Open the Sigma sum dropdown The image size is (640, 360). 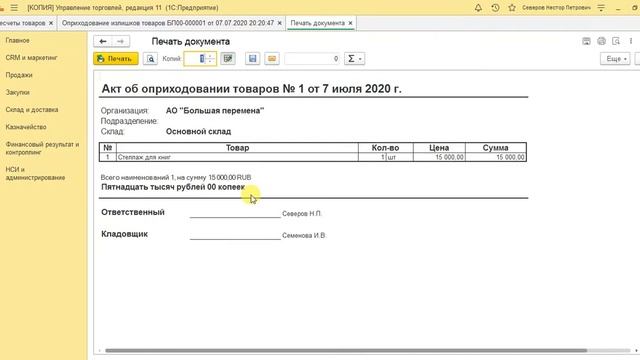click(354, 59)
